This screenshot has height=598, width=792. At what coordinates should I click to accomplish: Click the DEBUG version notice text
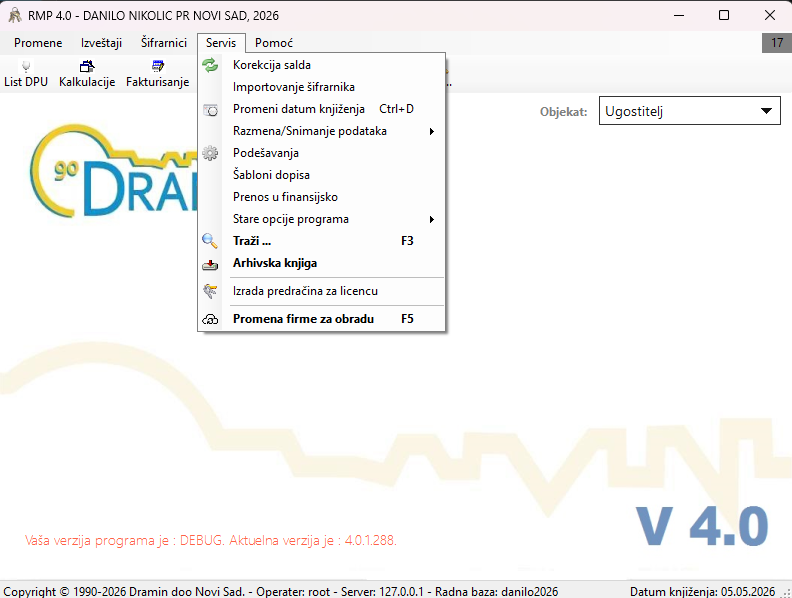point(211,540)
